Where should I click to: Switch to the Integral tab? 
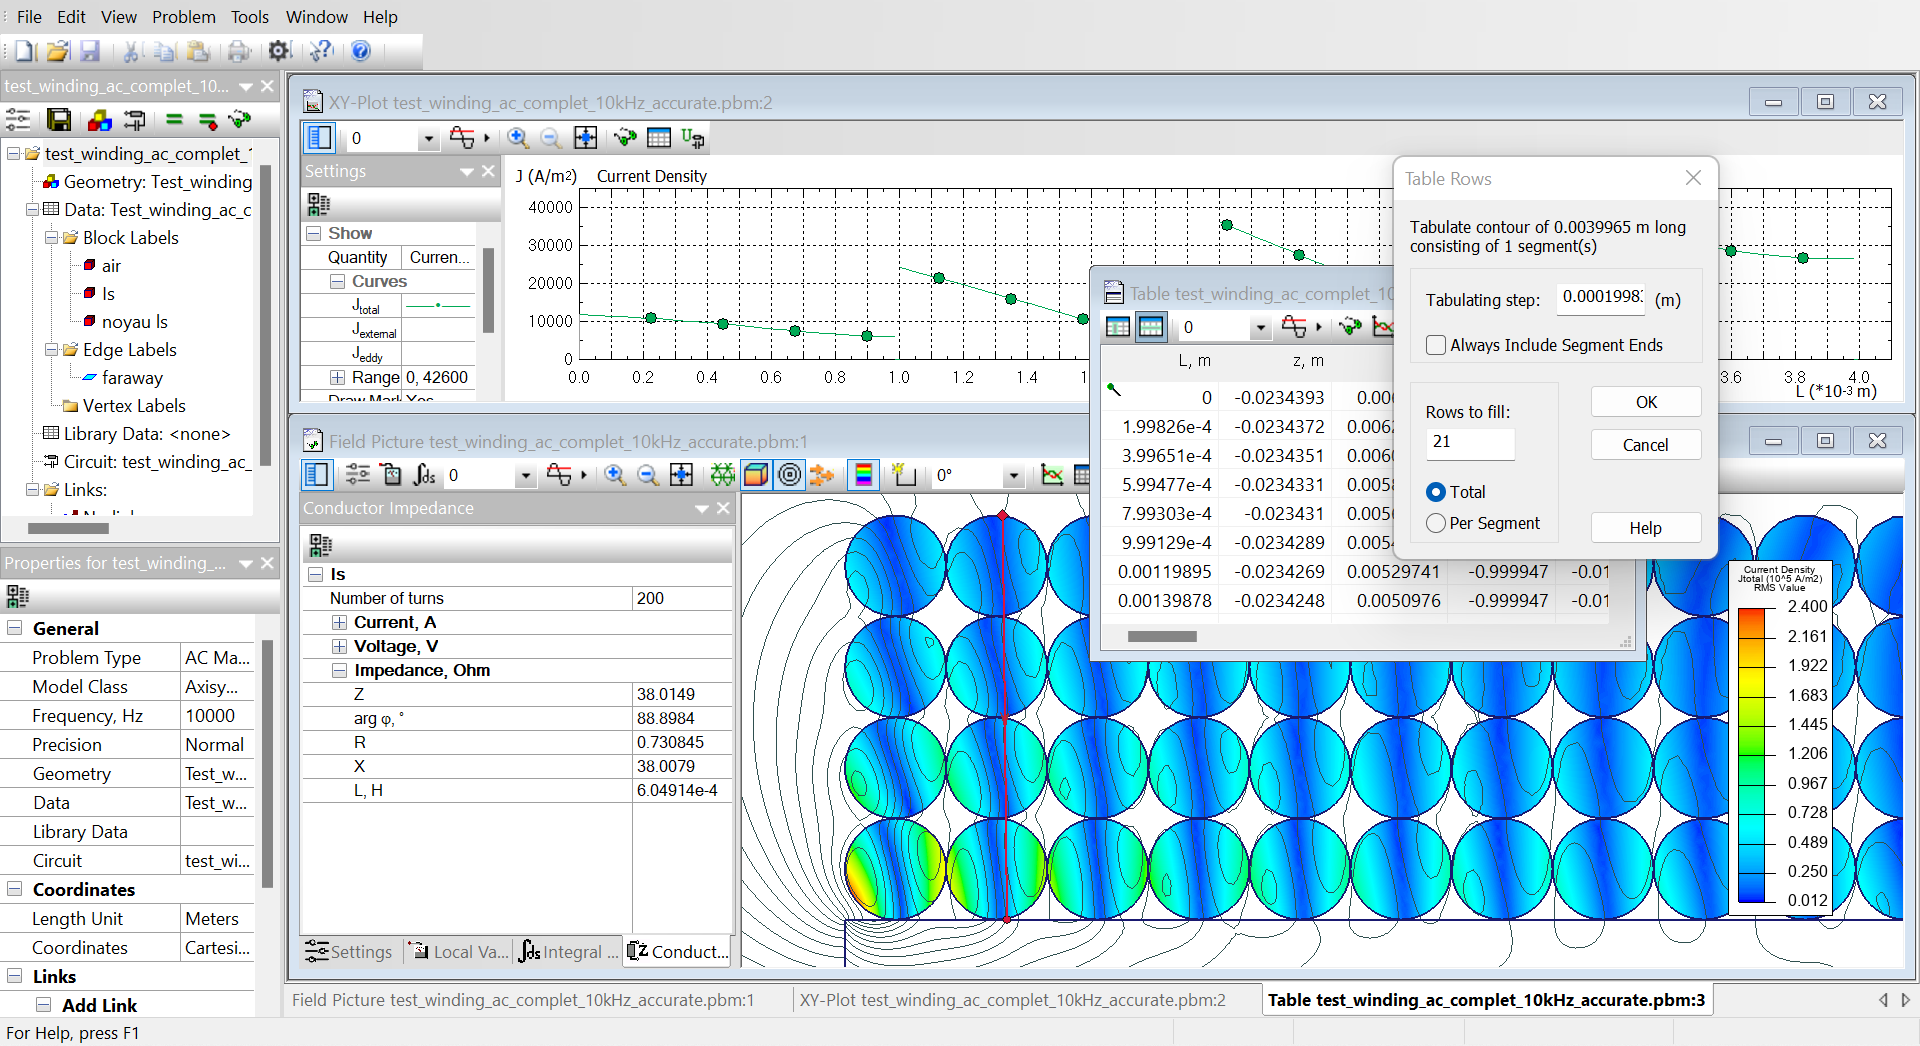point(568,952)
